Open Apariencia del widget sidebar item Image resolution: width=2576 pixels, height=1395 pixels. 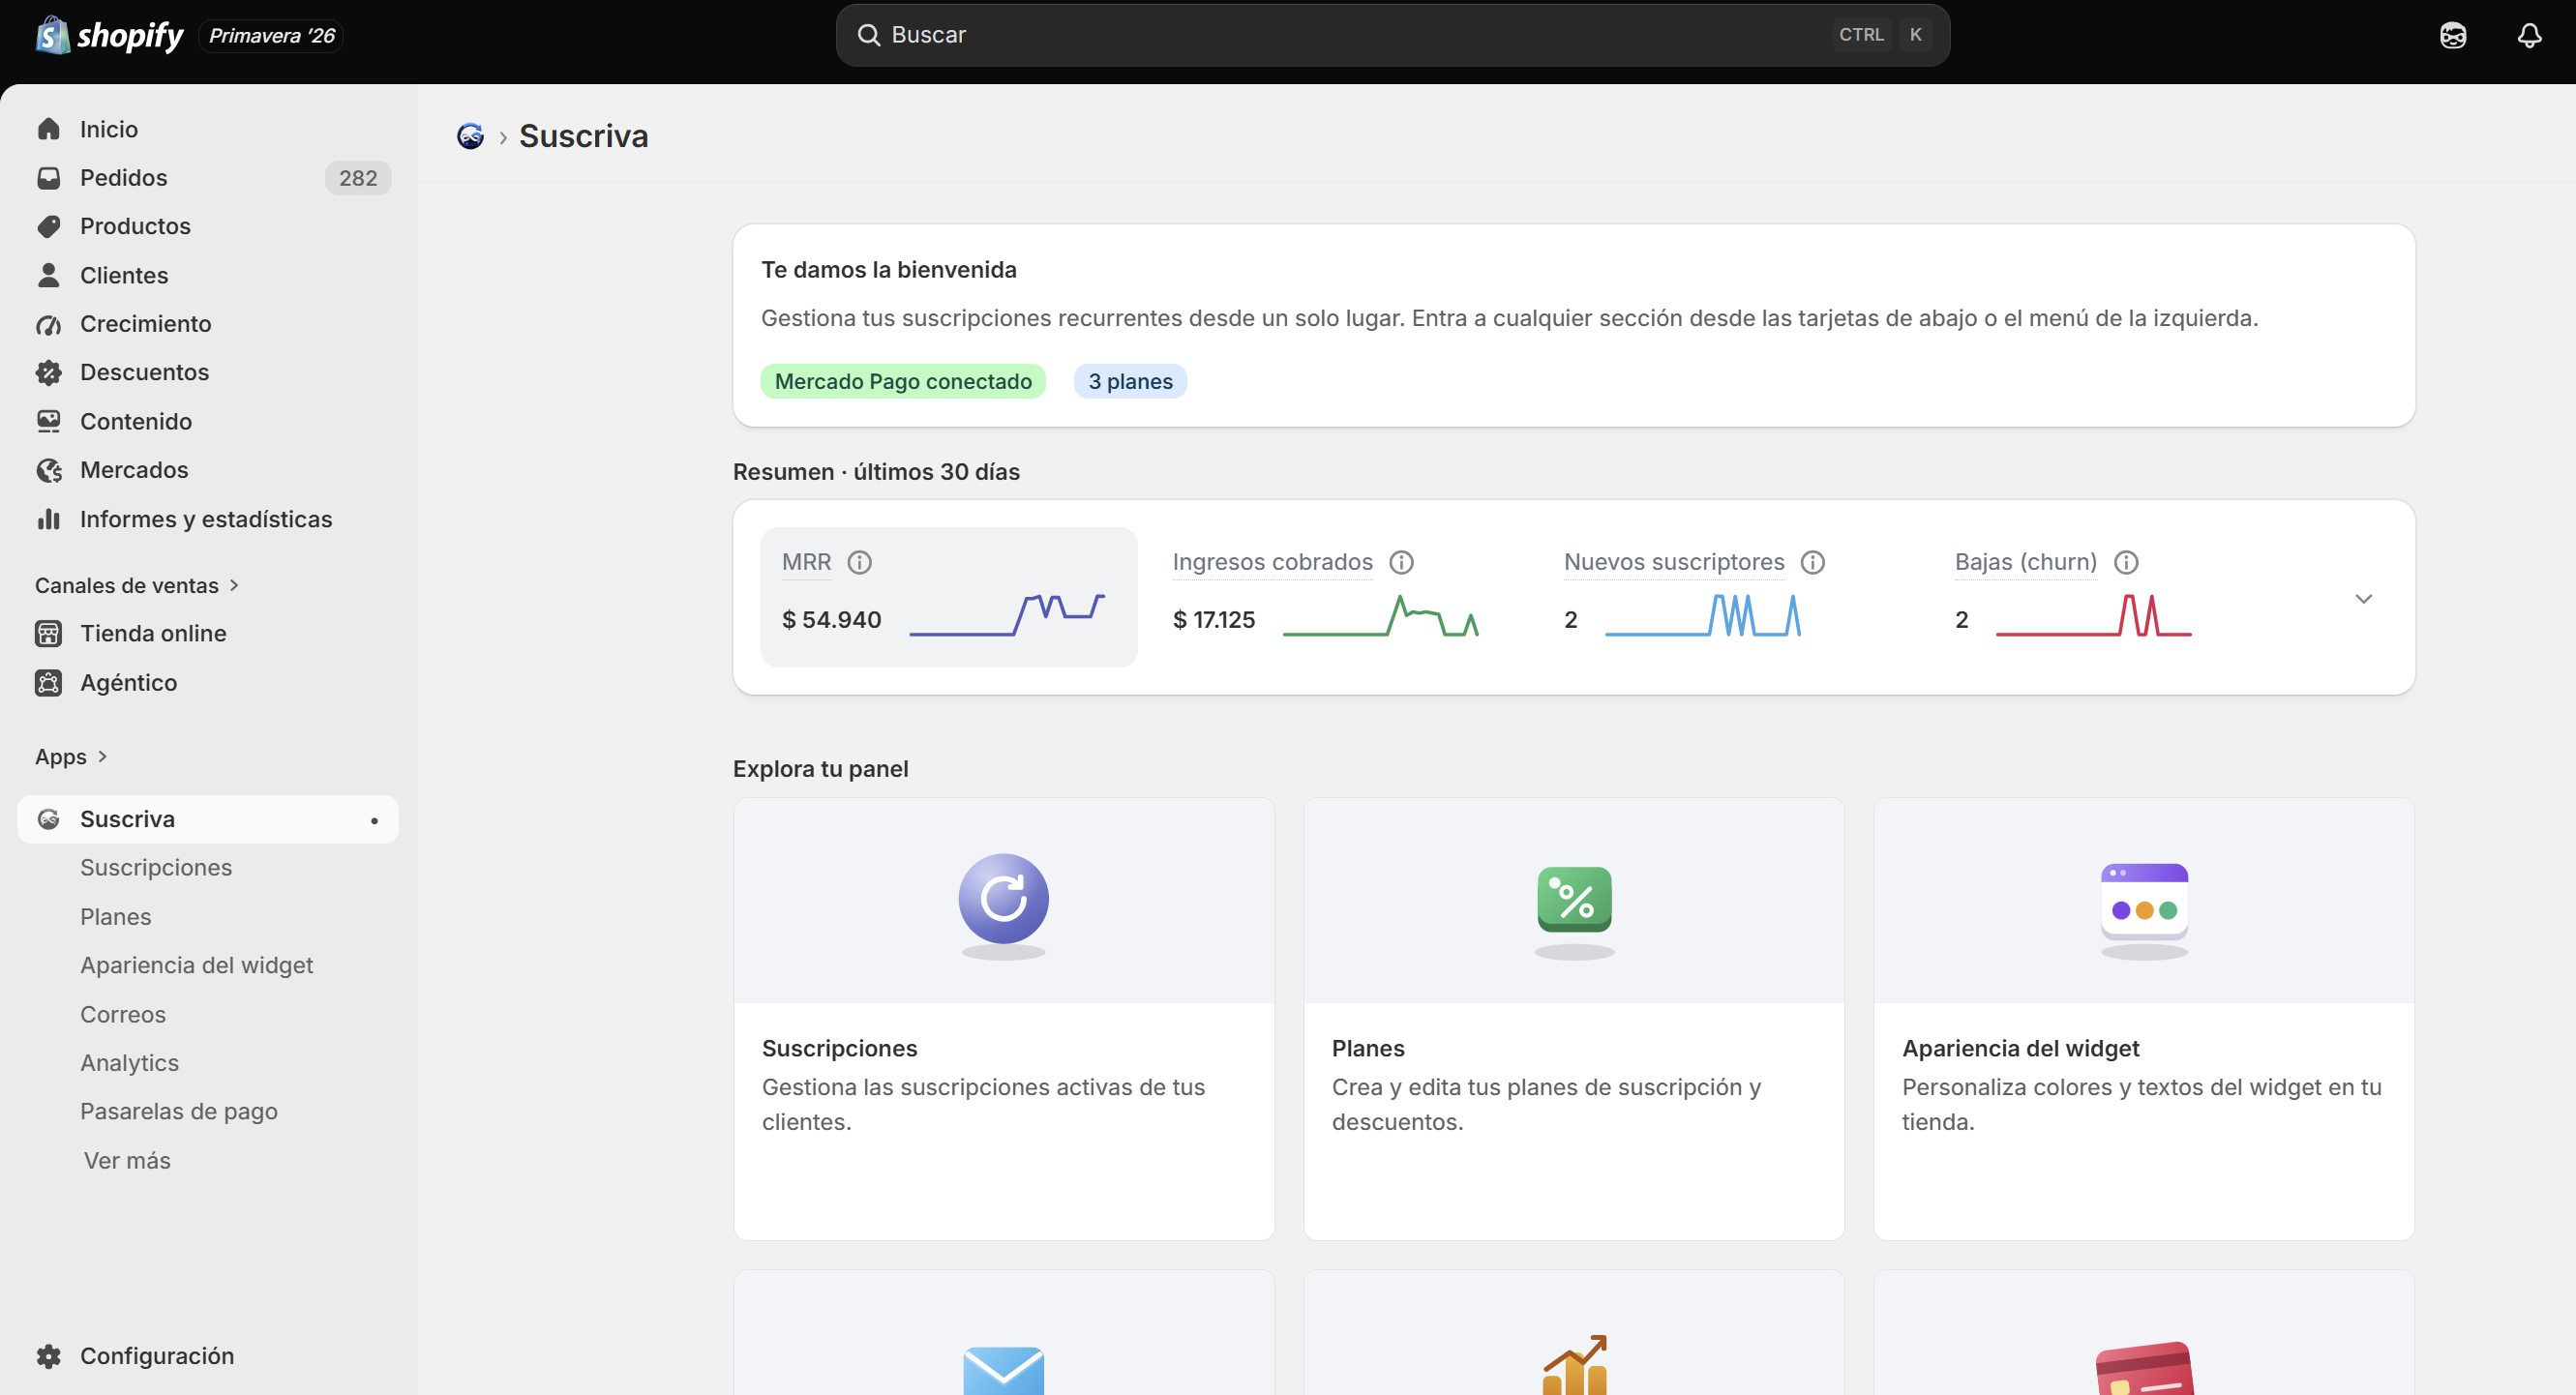(x=197, y=965)
